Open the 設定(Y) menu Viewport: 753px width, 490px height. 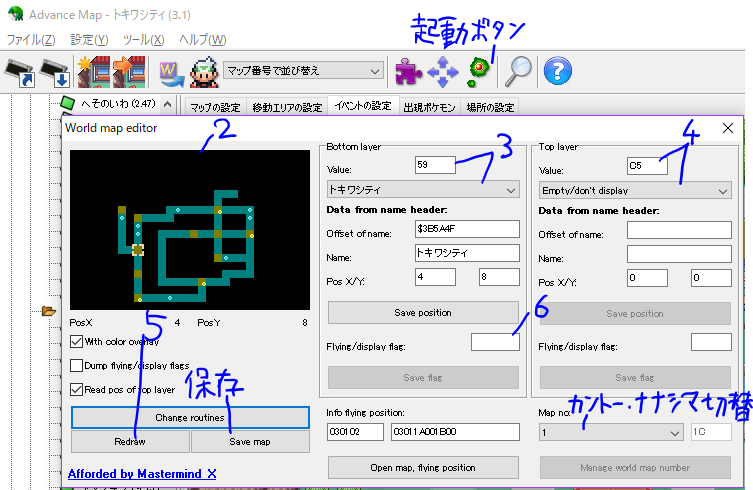[x=89, y=39]
